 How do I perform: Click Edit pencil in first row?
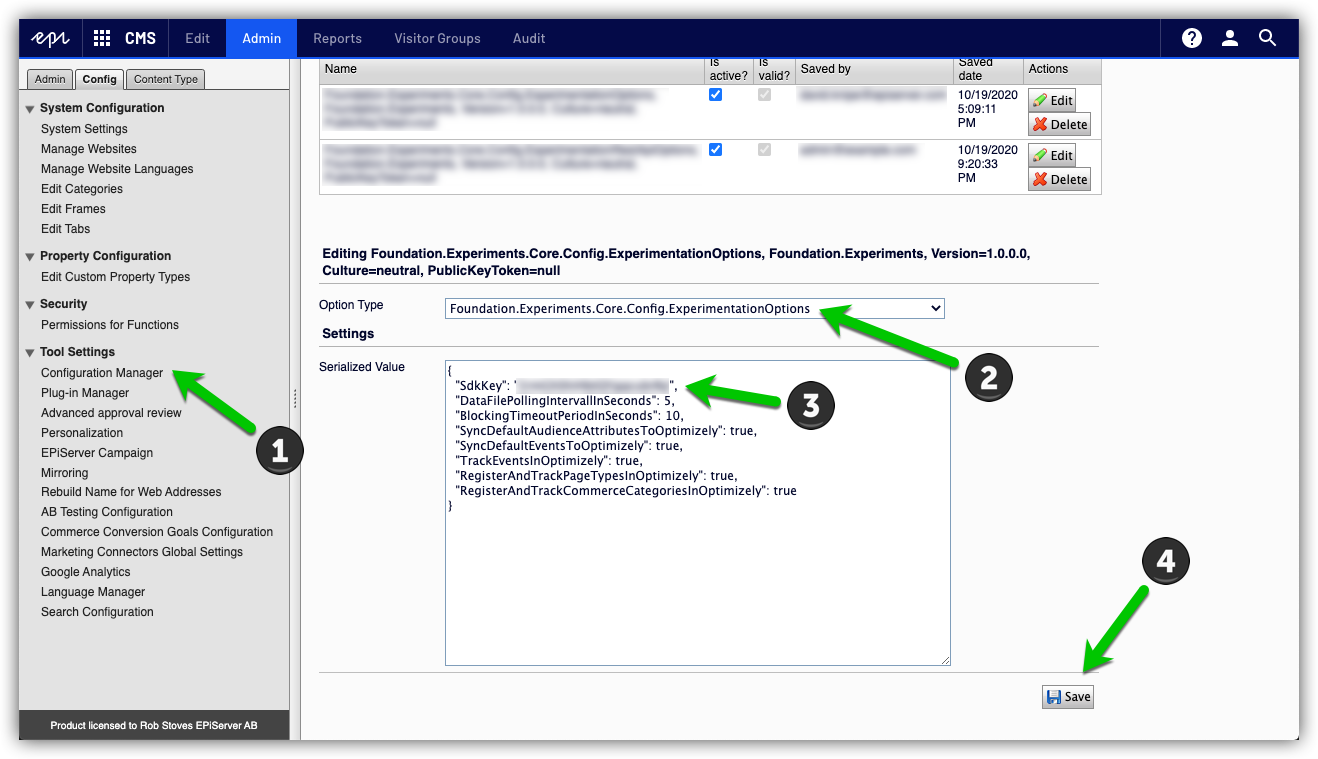(x=1052, y=100)
